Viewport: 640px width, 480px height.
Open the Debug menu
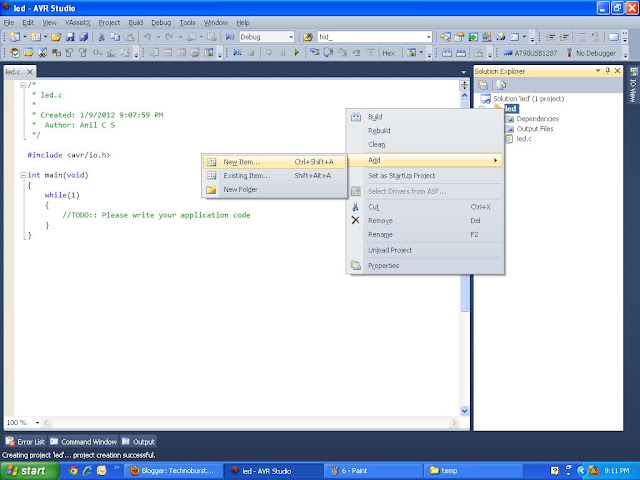point(161,22)
